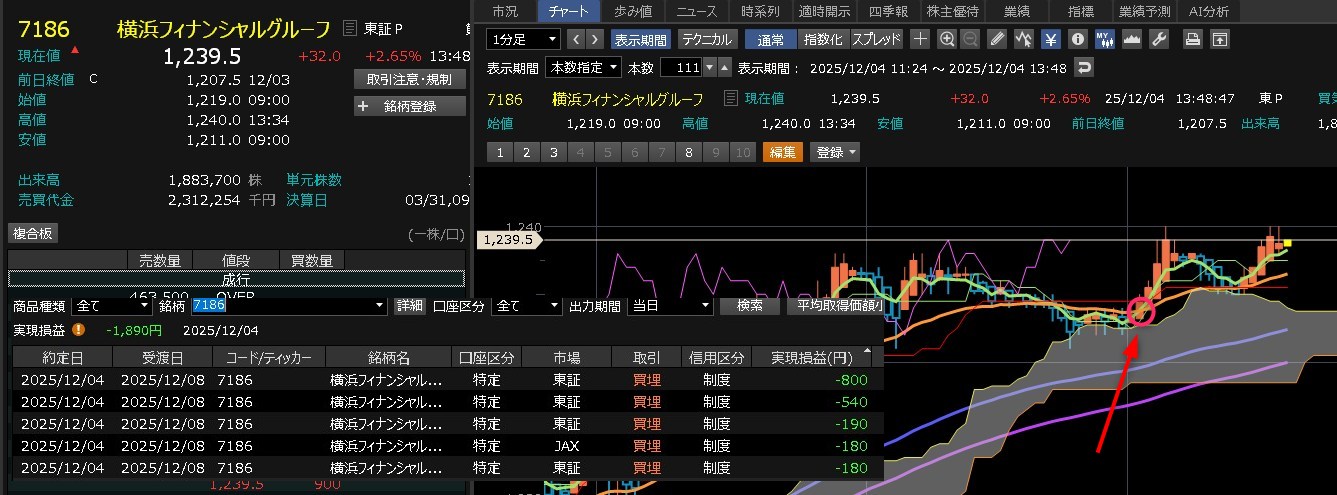Click the 1,239.5 price label on chart
The width and height of the screenshot is (1337, 495).
tap(510, 240)
